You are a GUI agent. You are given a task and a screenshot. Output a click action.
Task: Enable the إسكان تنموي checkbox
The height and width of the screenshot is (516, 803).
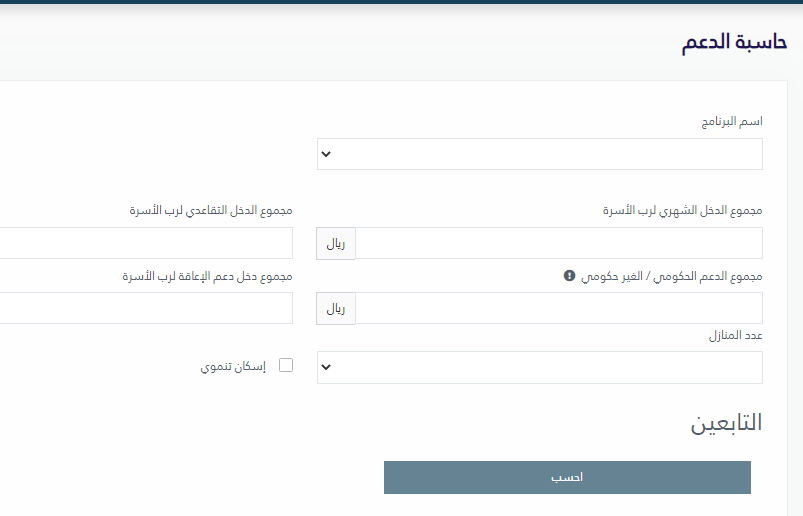[x=286, y=365]
